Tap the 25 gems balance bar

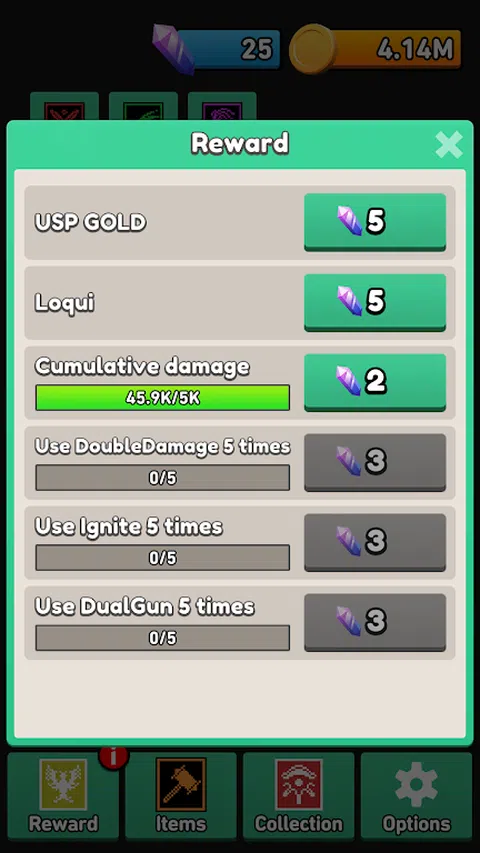231,49
